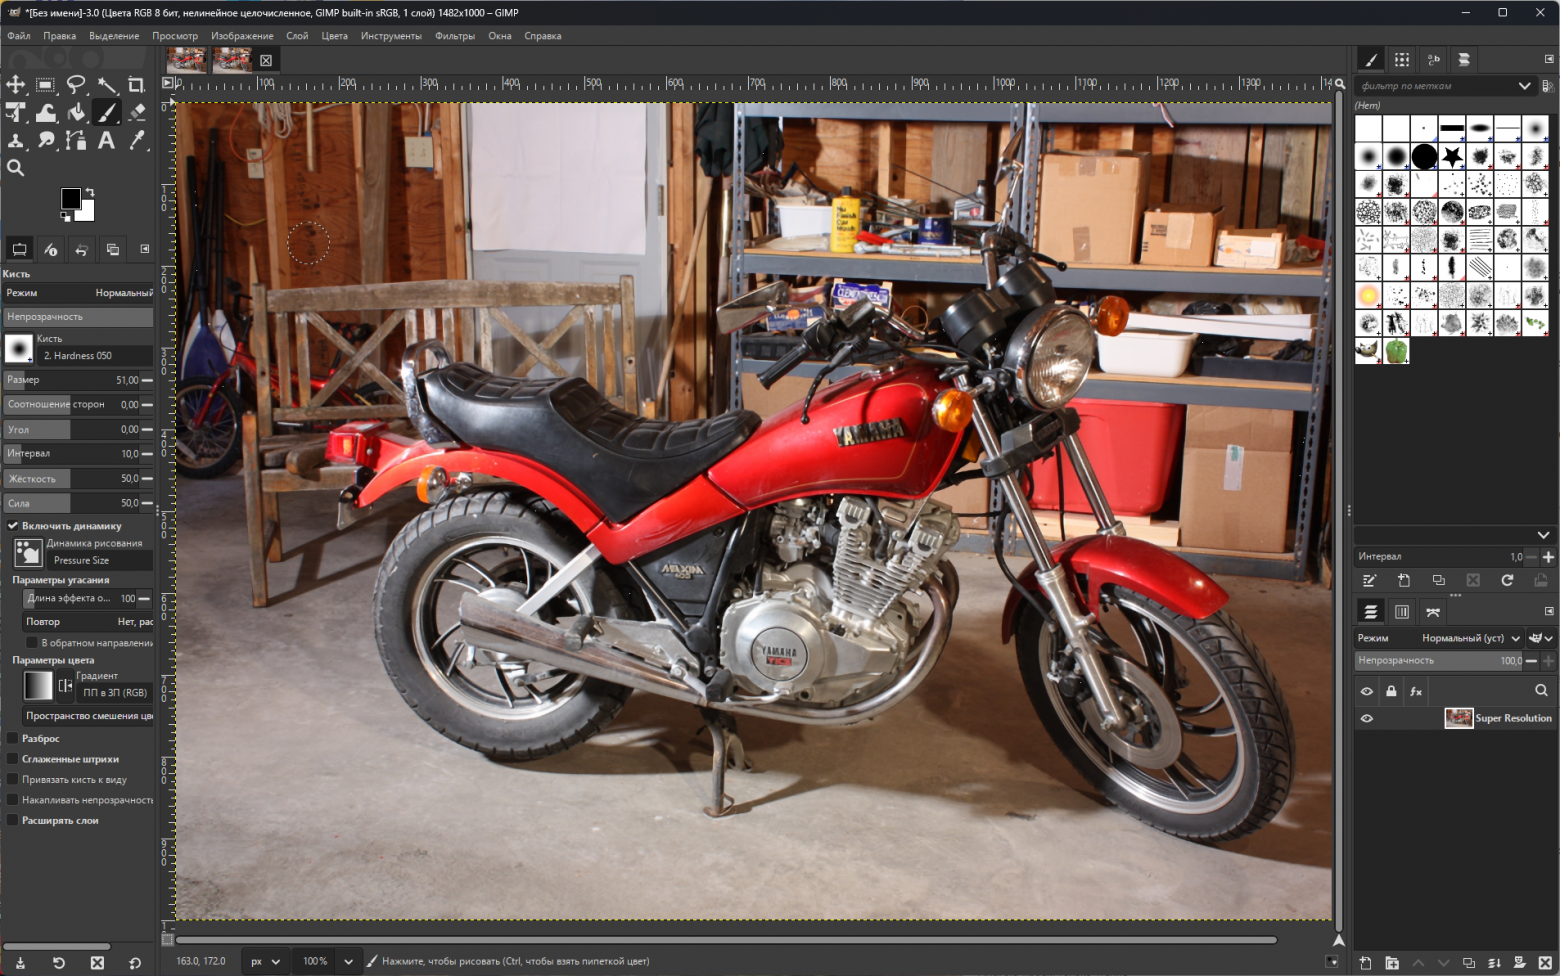Enable the Разброс checkbox
The image size is (1560, 976).
click(13, 738)
